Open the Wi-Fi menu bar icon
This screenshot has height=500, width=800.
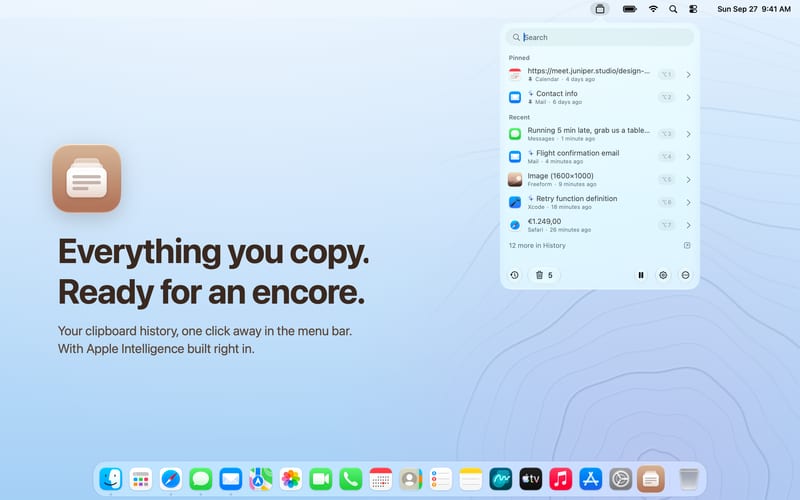653,9
